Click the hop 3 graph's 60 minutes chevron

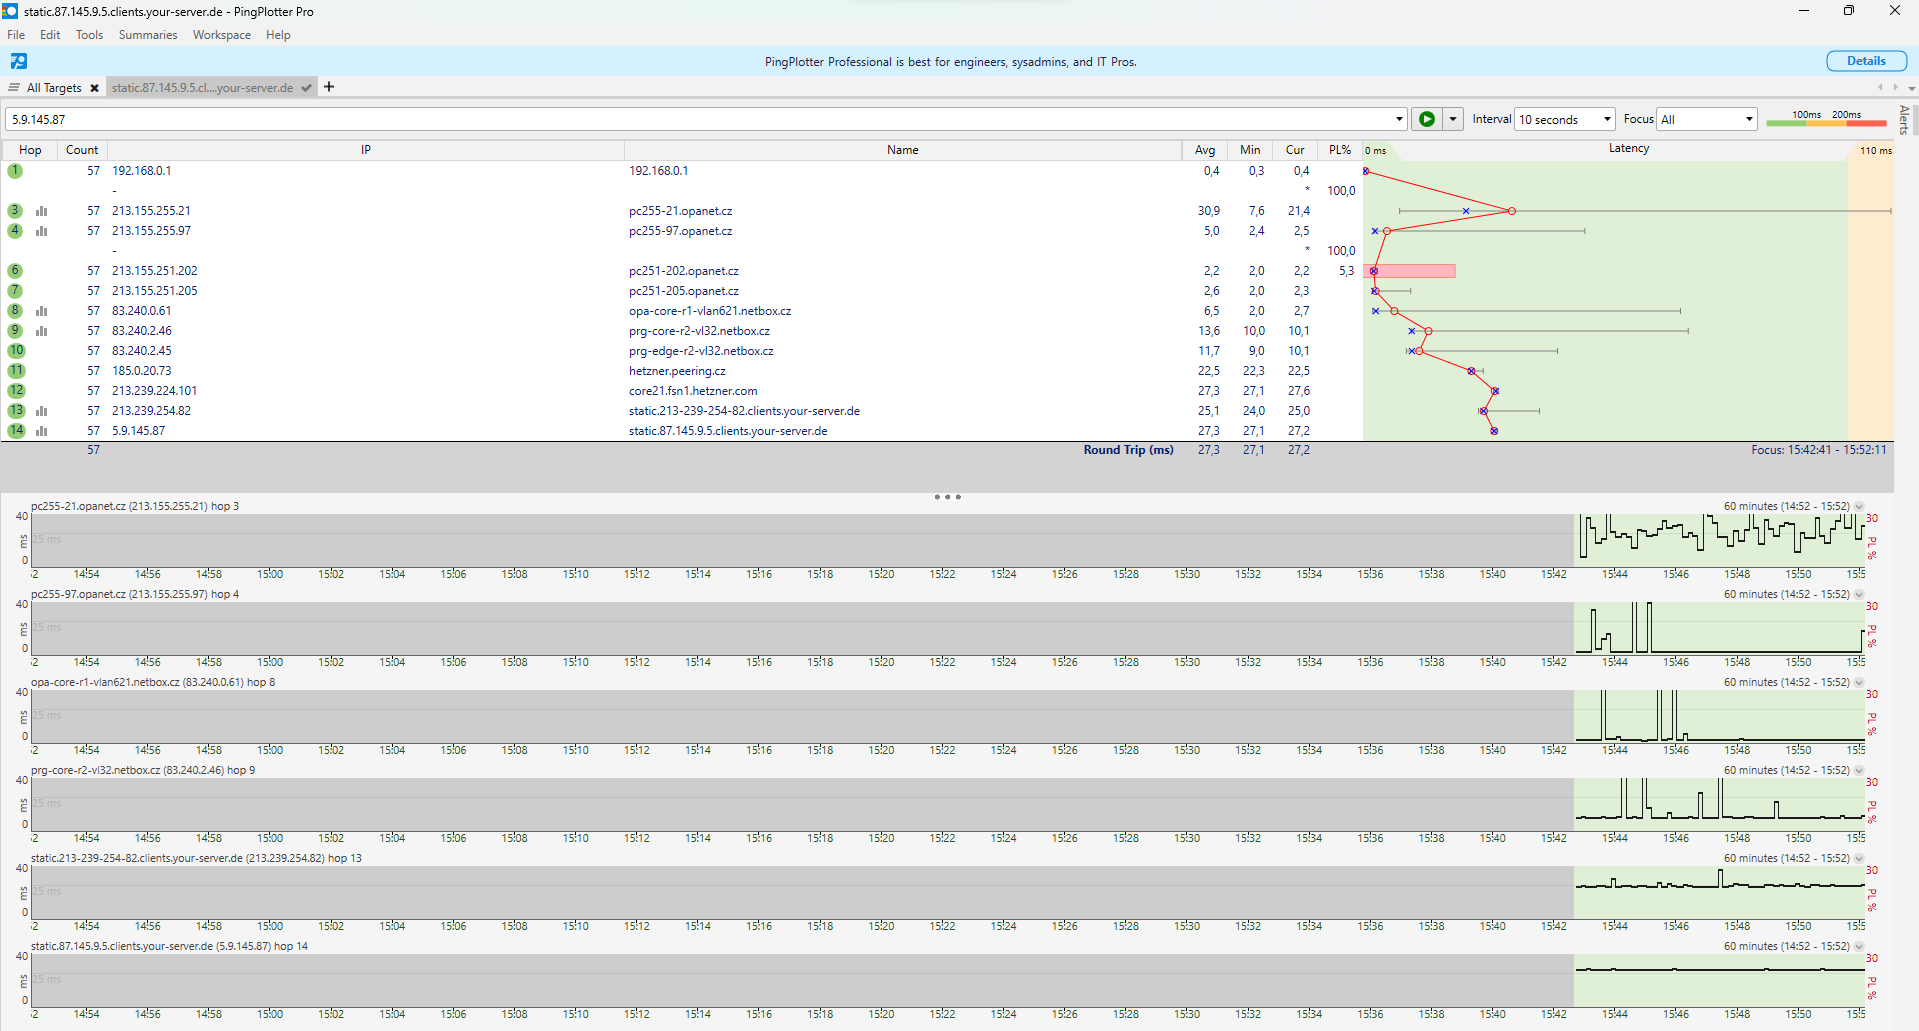point(1859,506)
